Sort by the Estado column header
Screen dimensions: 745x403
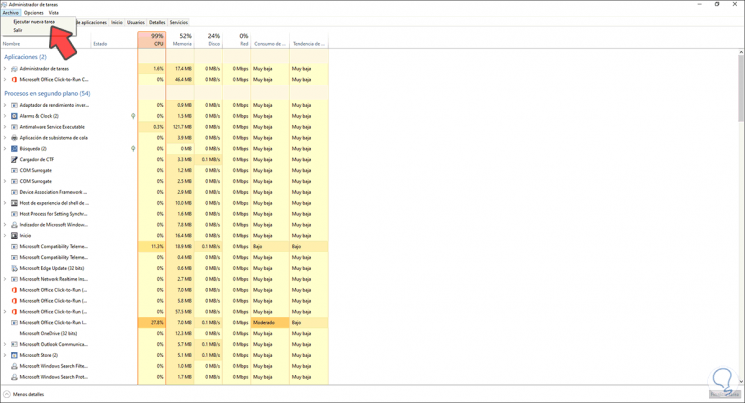(x=114, y=40)
